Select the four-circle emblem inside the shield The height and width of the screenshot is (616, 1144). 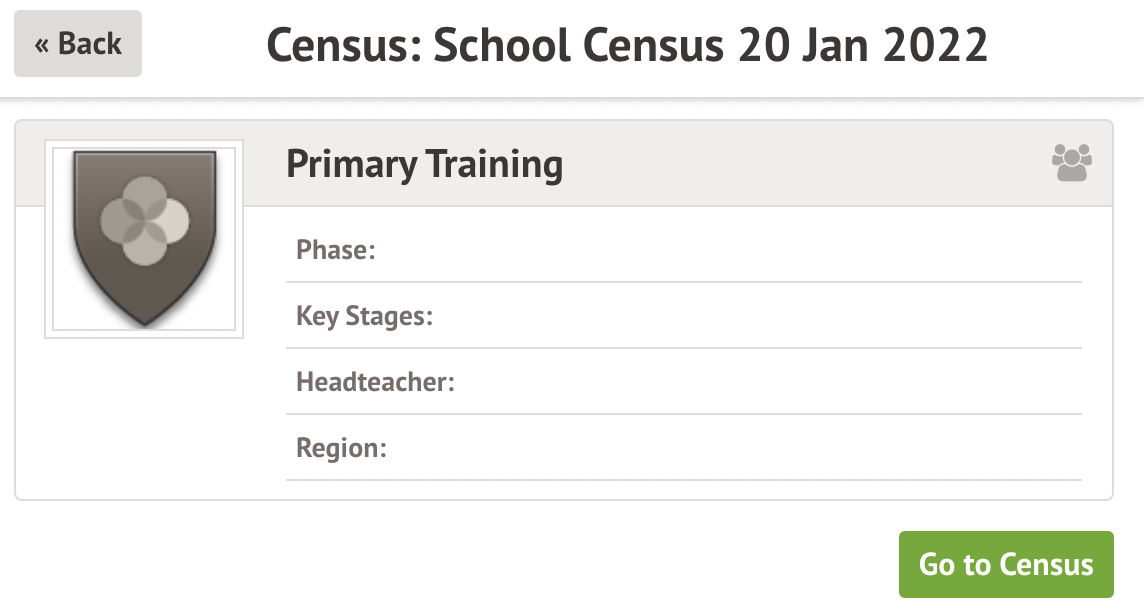(144, 220)
